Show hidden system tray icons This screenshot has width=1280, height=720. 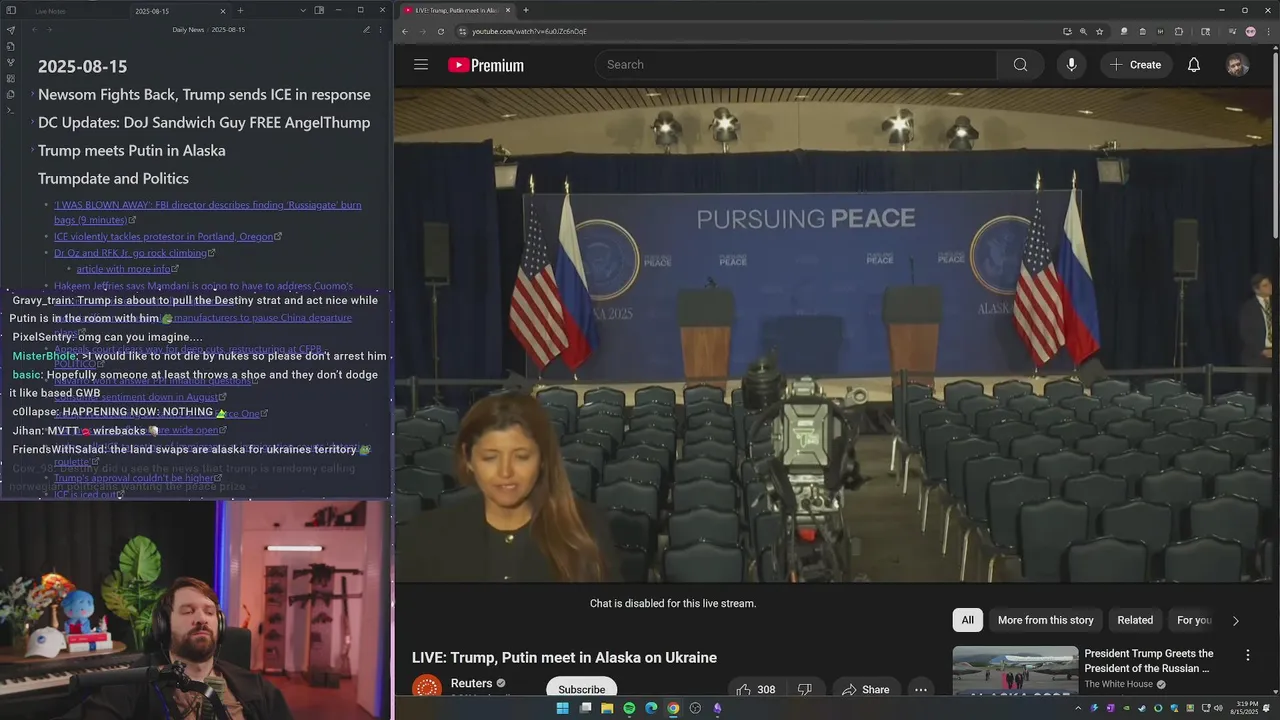1078,708
